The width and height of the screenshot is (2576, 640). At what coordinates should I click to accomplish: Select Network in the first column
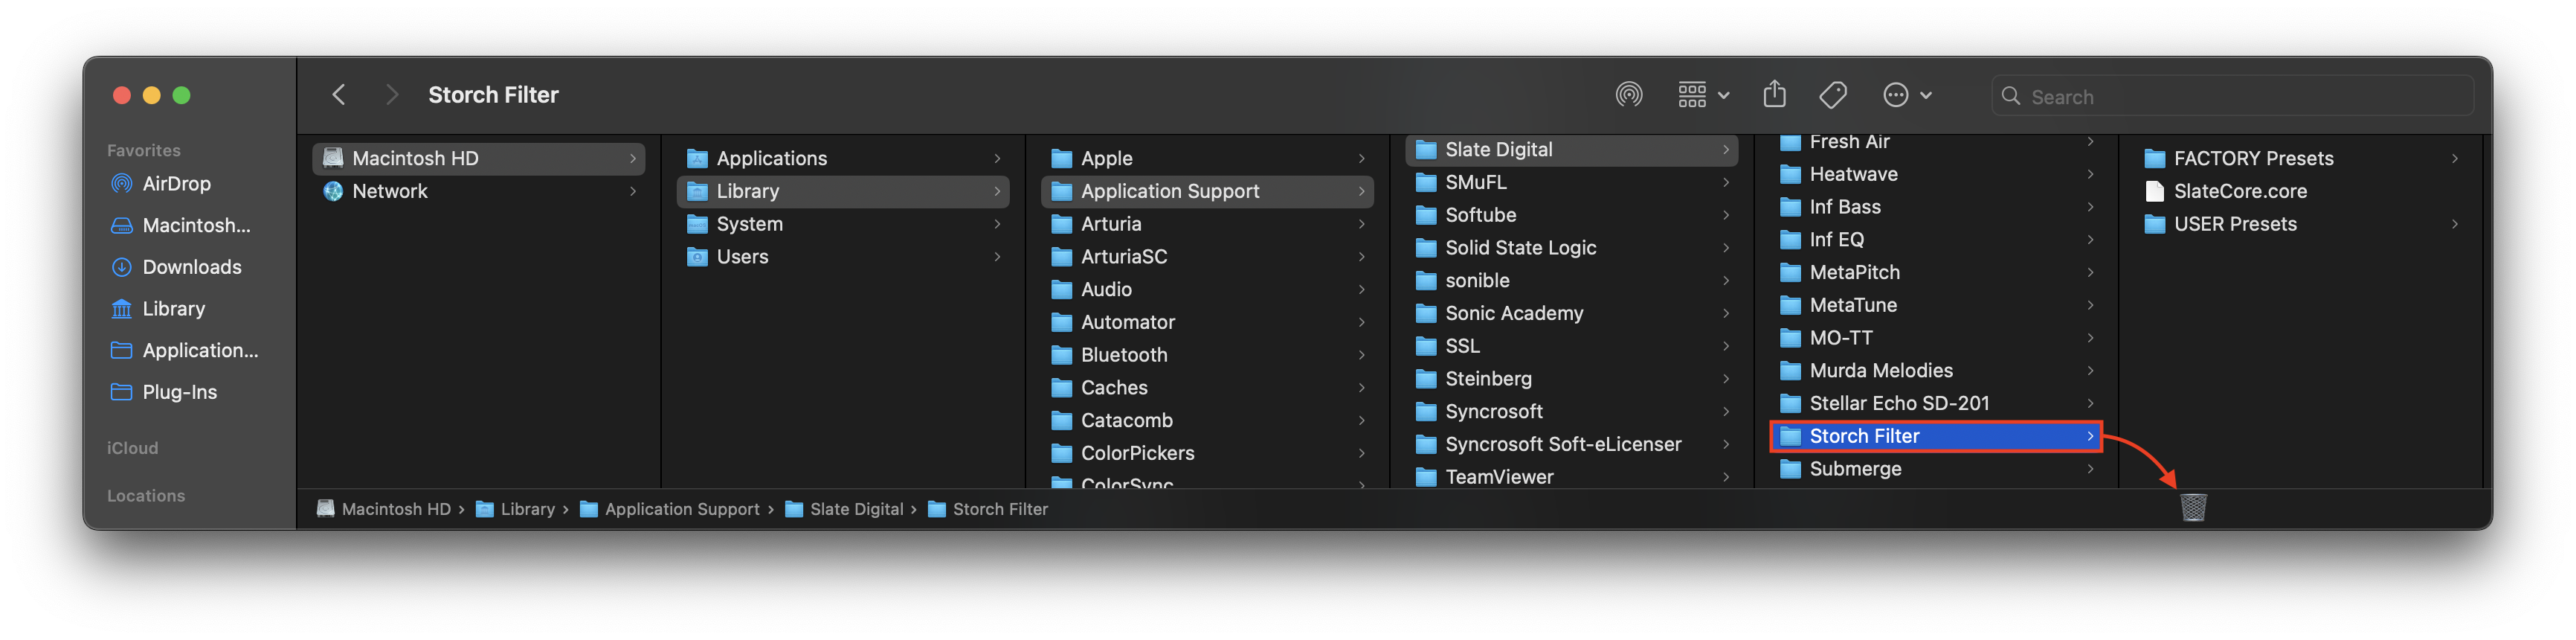click(x=479, y=191)
